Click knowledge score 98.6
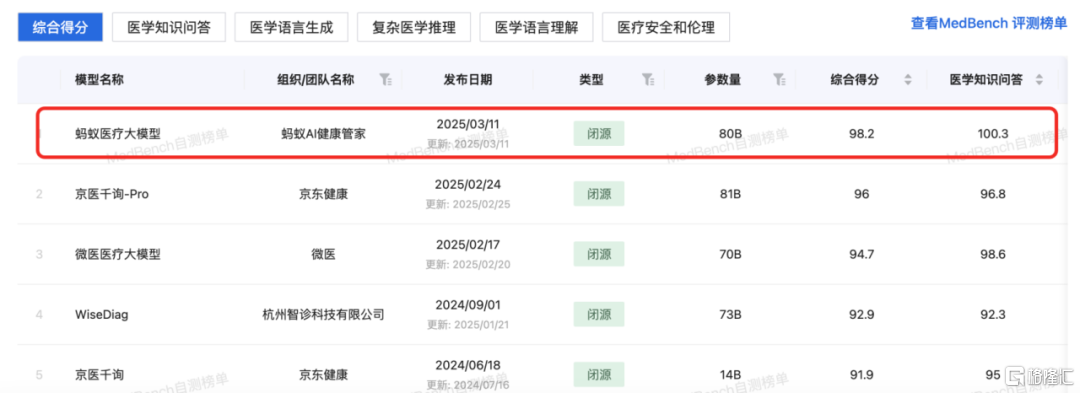This screenshot has height=393, width=1080. pos(993,254)
